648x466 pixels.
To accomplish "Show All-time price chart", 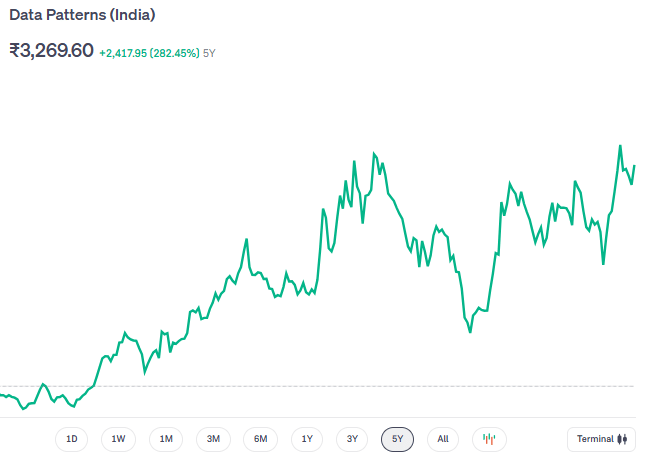I will [442, 439].
